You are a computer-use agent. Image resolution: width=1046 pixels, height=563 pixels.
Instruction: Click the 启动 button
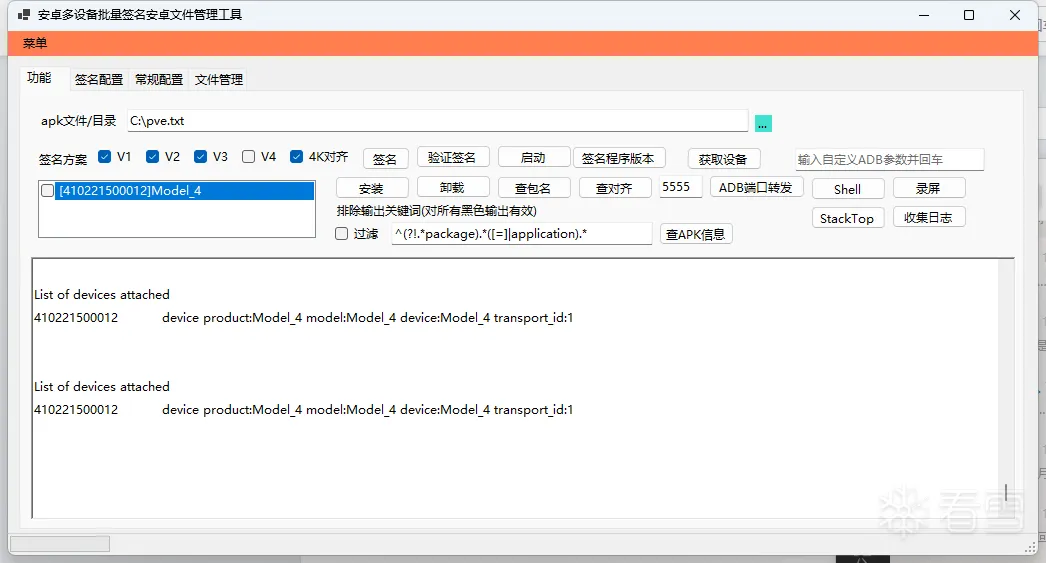tap(534, 157)
